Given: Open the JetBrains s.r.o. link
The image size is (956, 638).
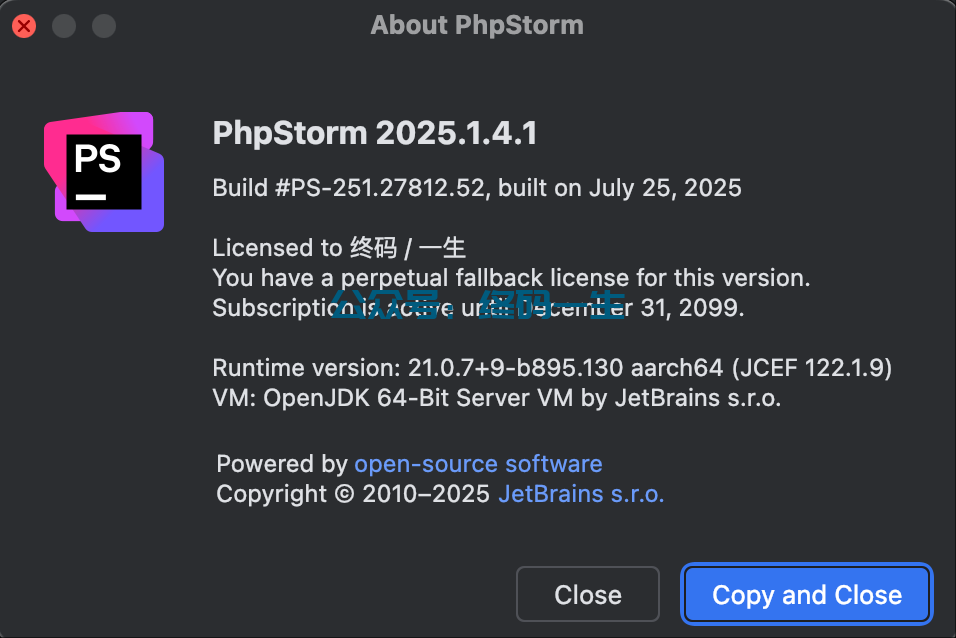Looking at the screenshot, I should (580, 494).
